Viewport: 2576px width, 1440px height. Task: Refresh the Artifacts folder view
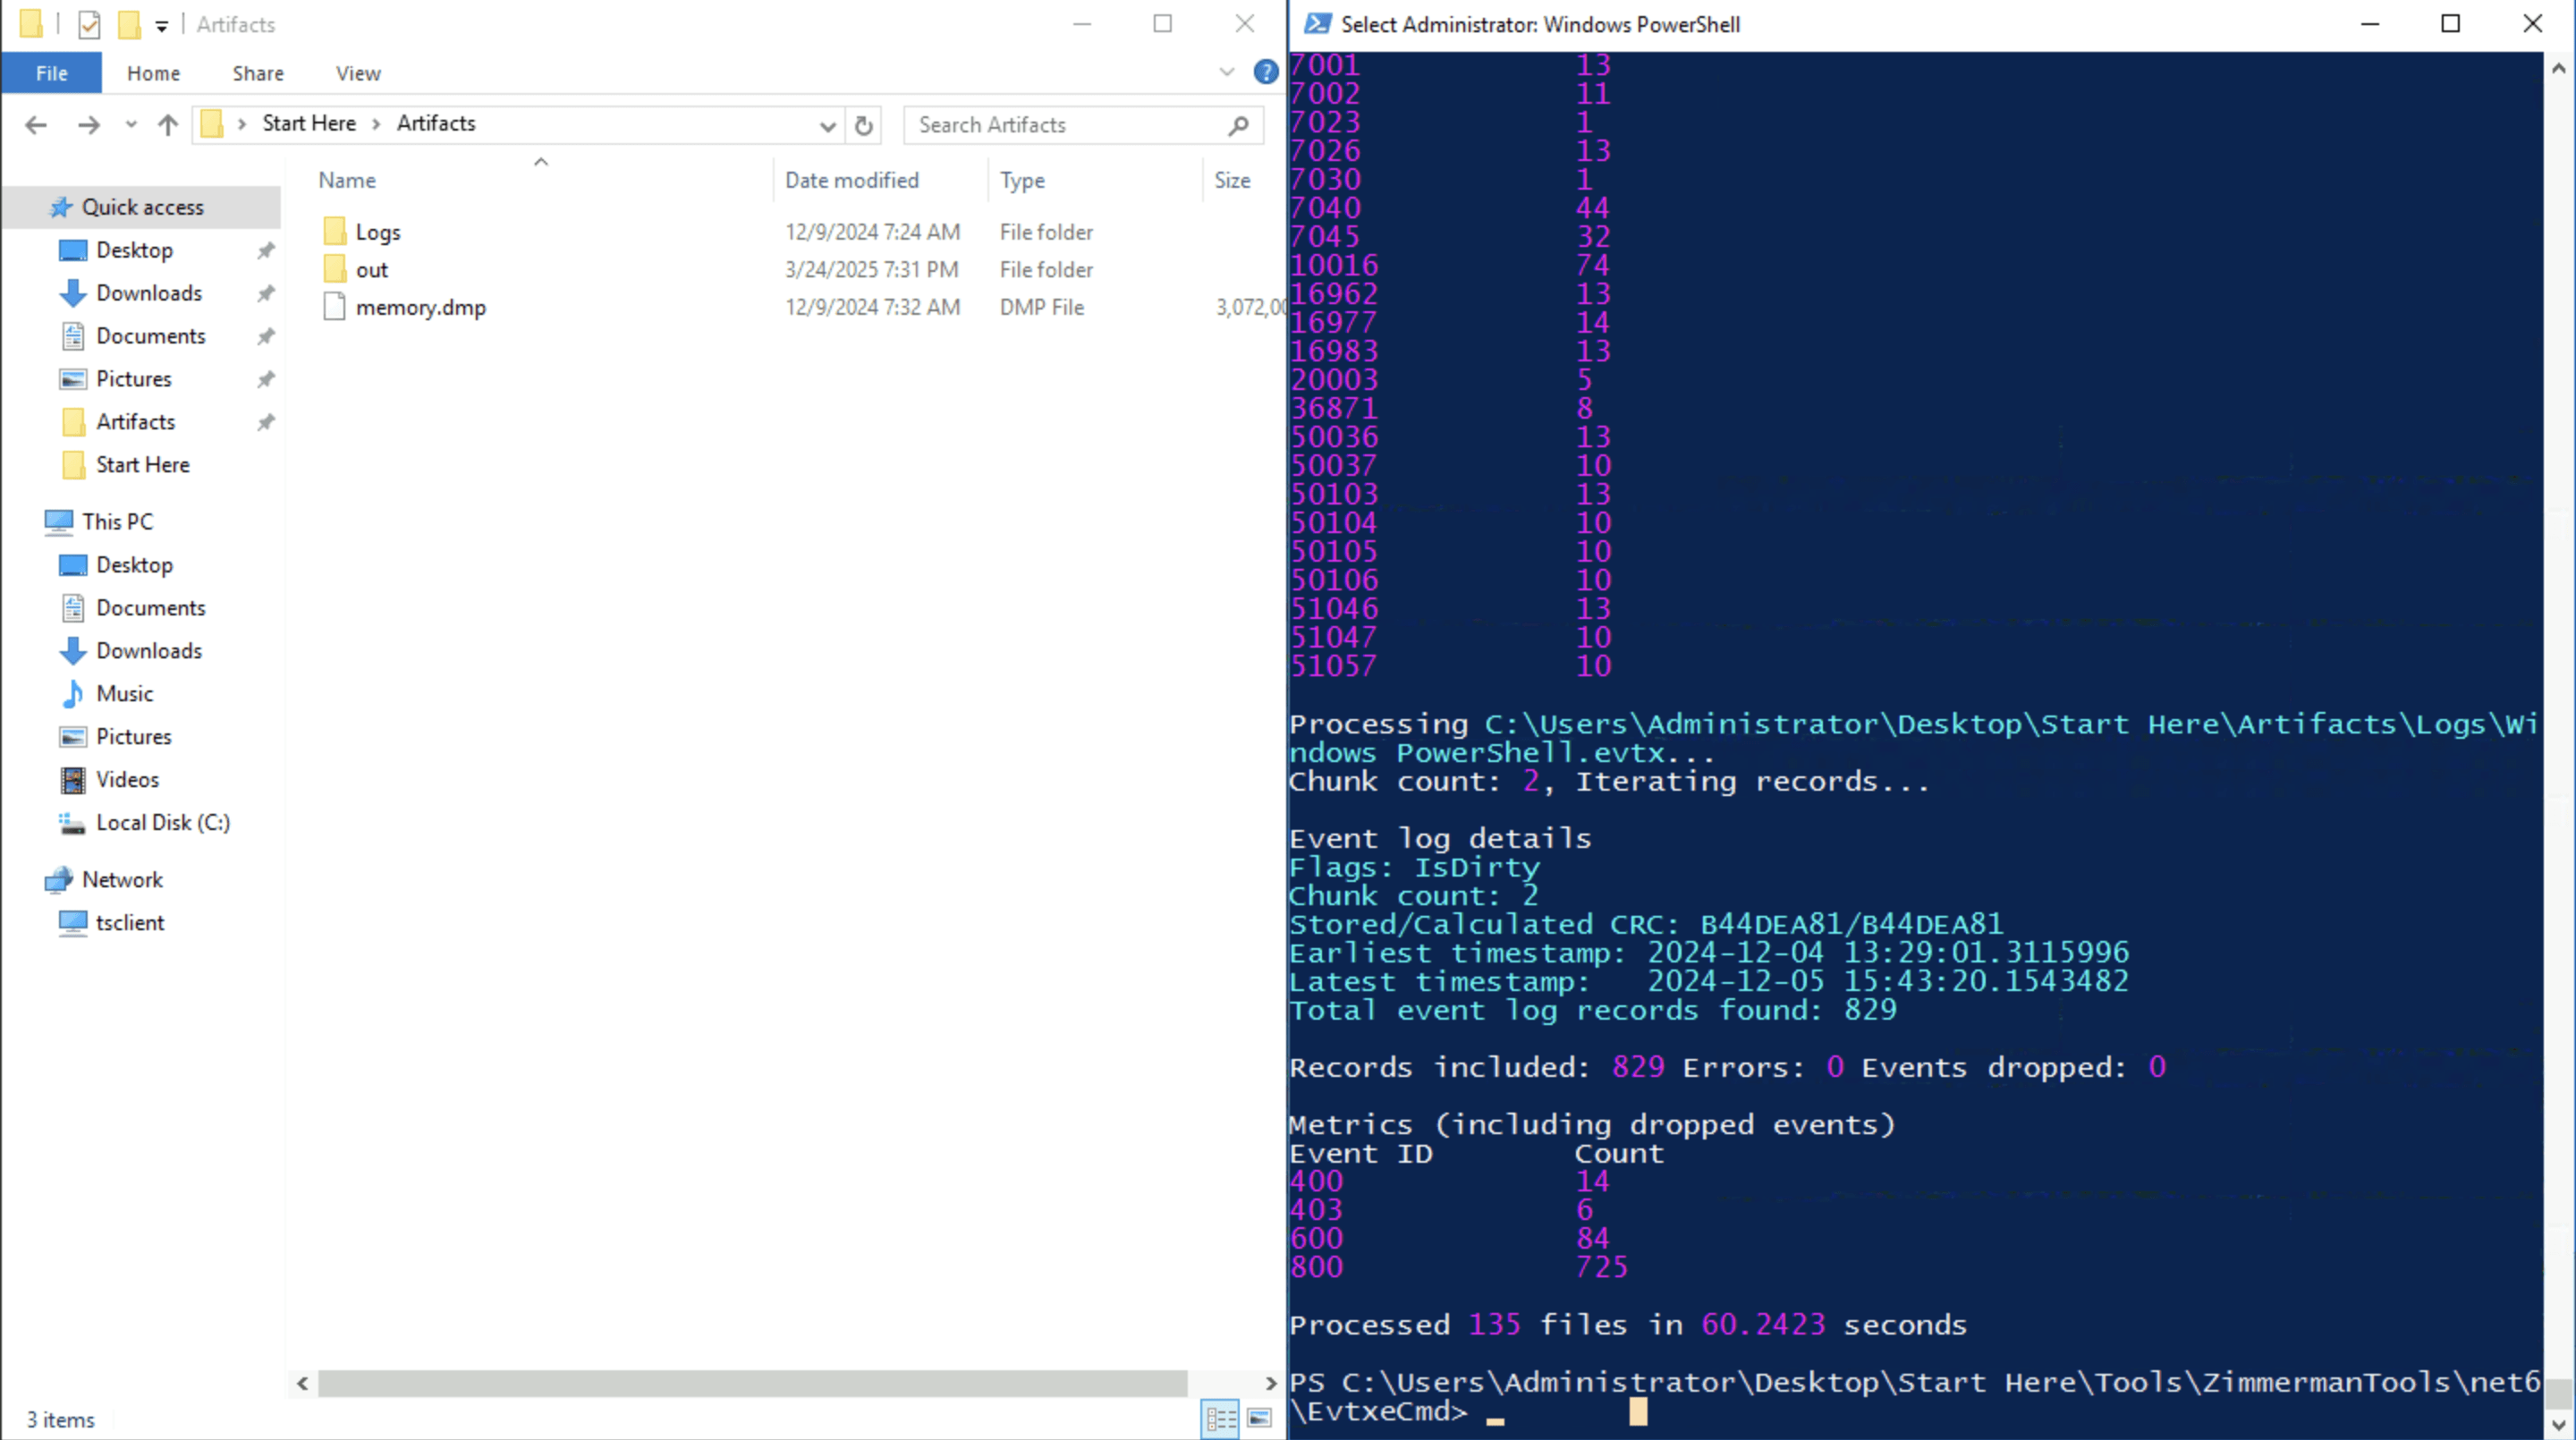point(864,125)
